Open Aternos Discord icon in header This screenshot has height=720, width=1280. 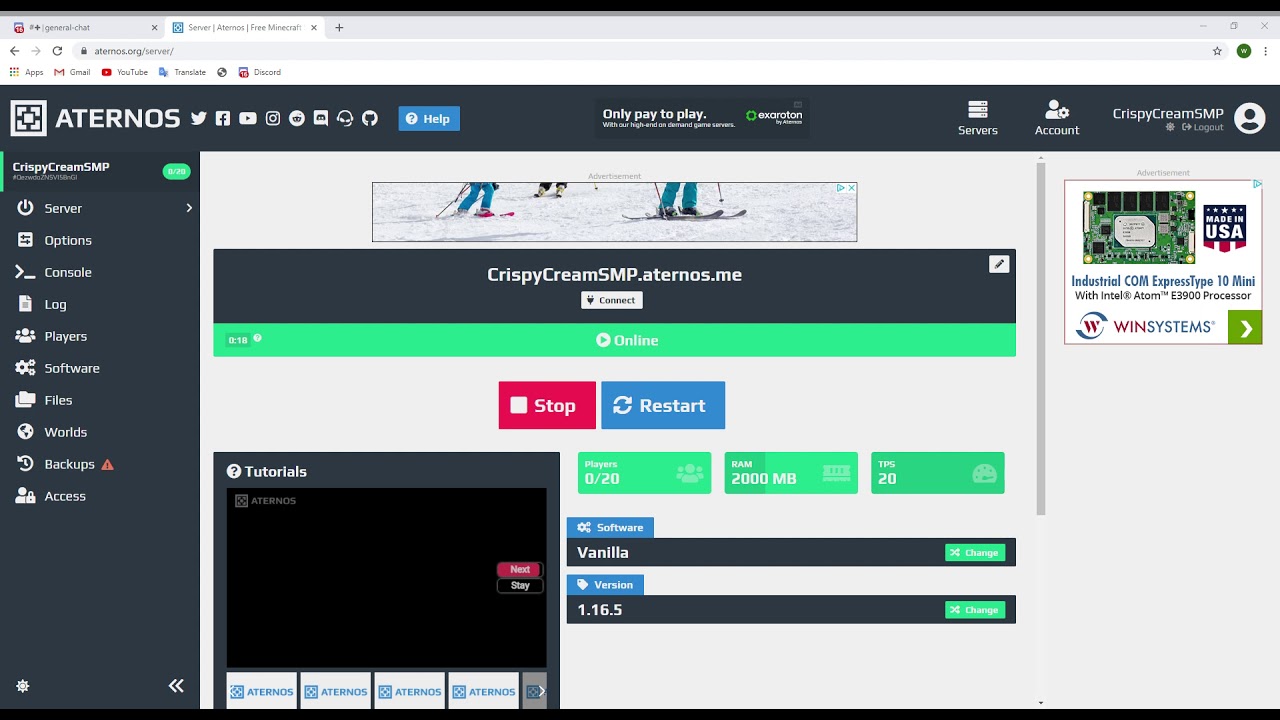[x=321, y=118]
